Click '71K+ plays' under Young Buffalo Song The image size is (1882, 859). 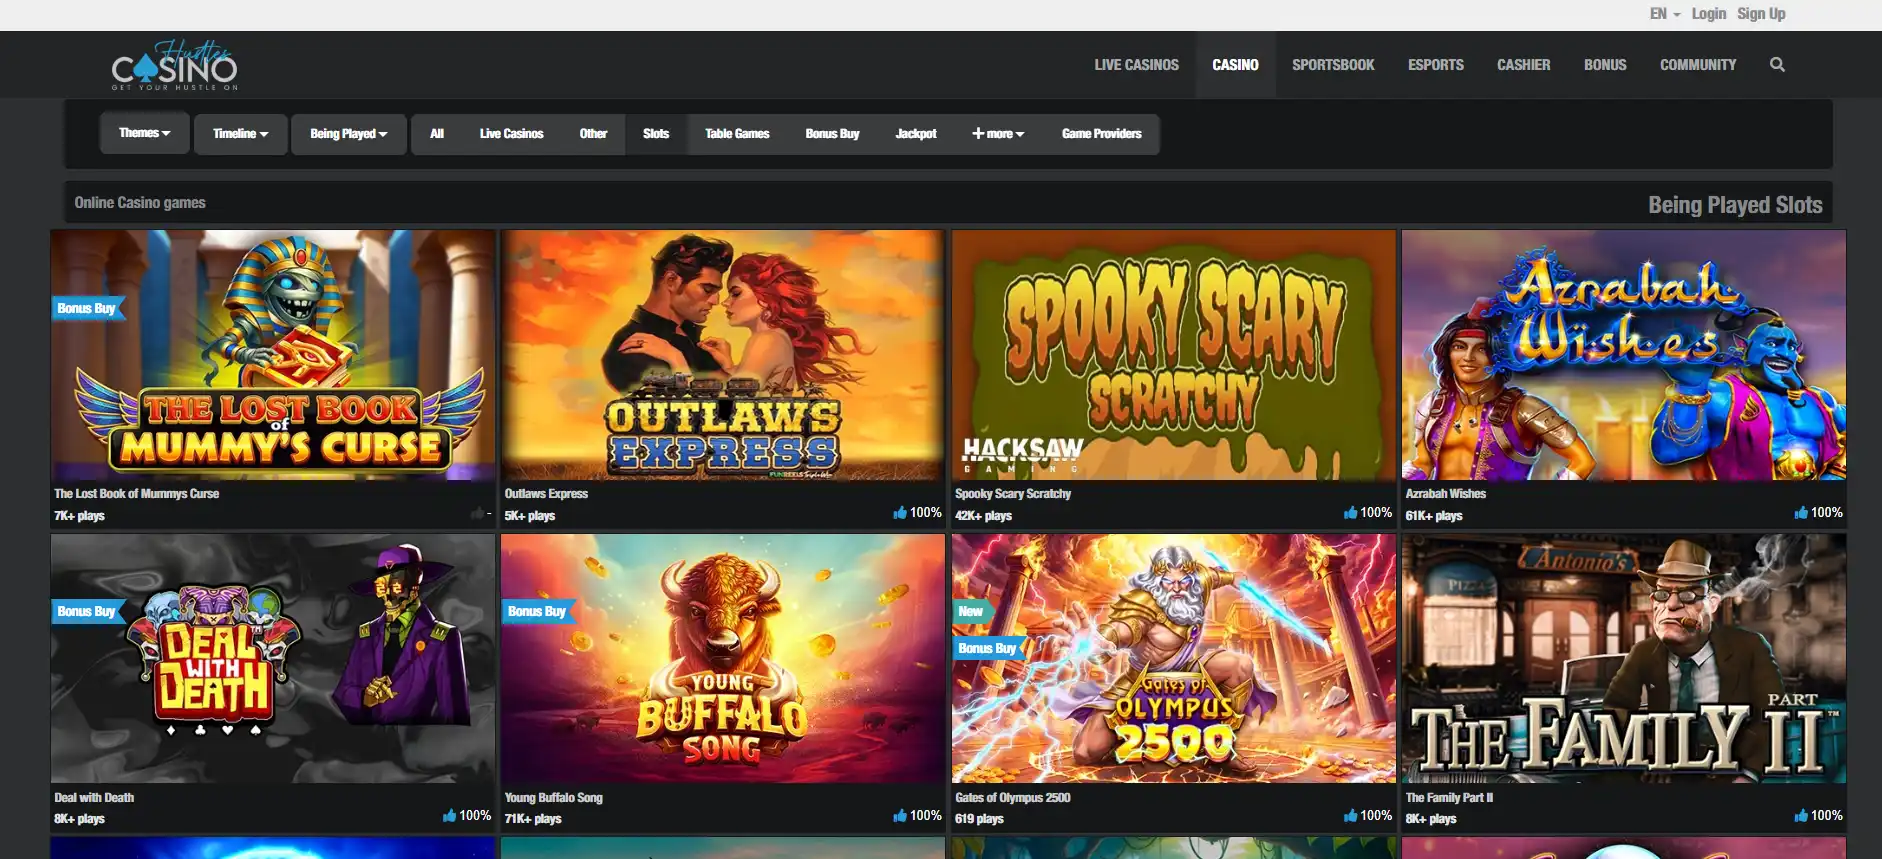point(533,819)
